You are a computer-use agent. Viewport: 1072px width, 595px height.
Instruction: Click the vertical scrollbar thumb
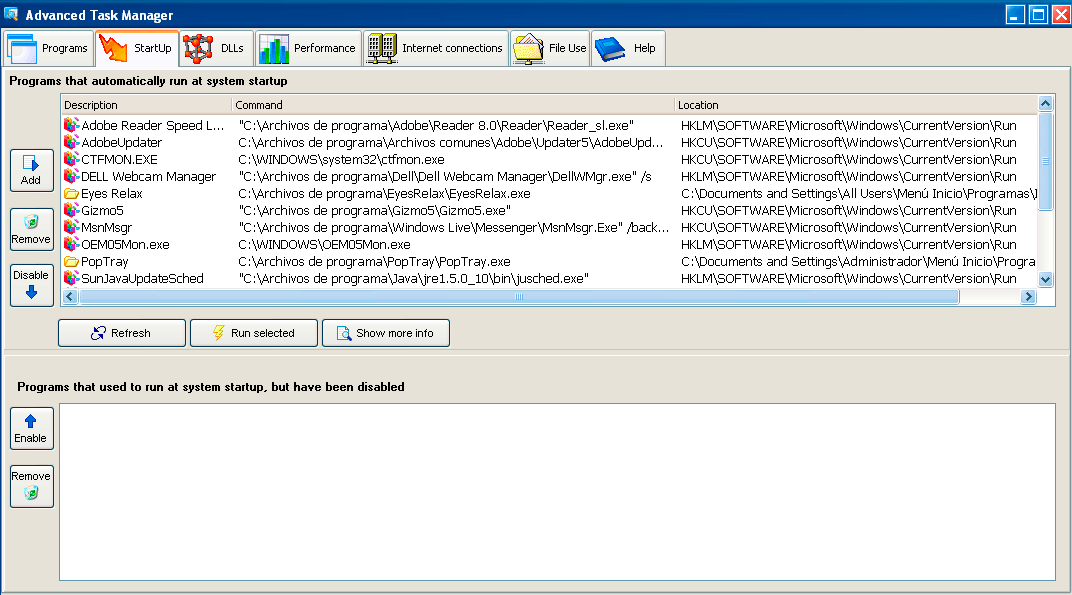coord(1045,161)
